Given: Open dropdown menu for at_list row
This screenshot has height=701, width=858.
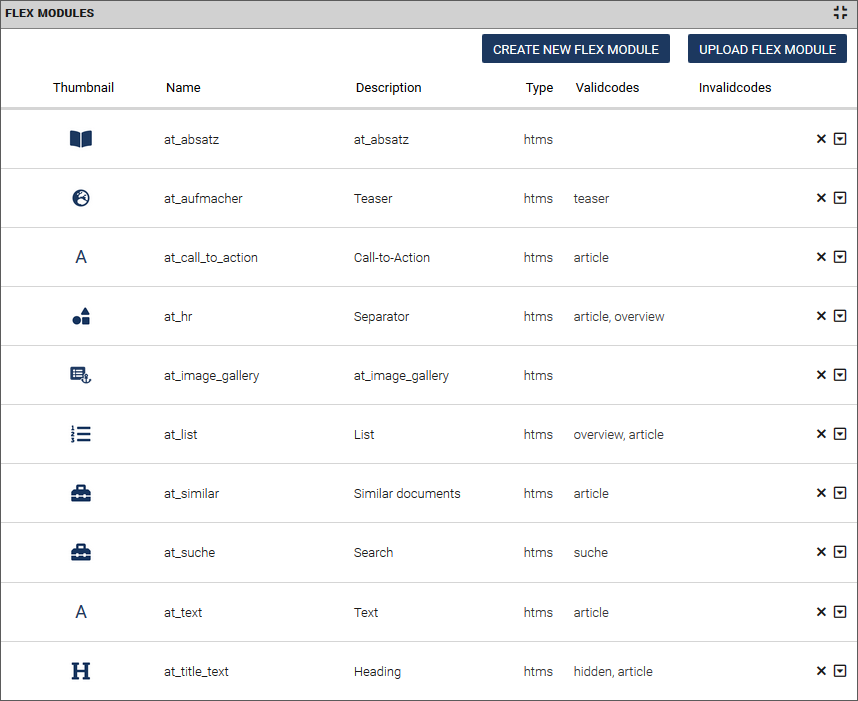Looking at the screenshot, I should [x=840, y=434].
